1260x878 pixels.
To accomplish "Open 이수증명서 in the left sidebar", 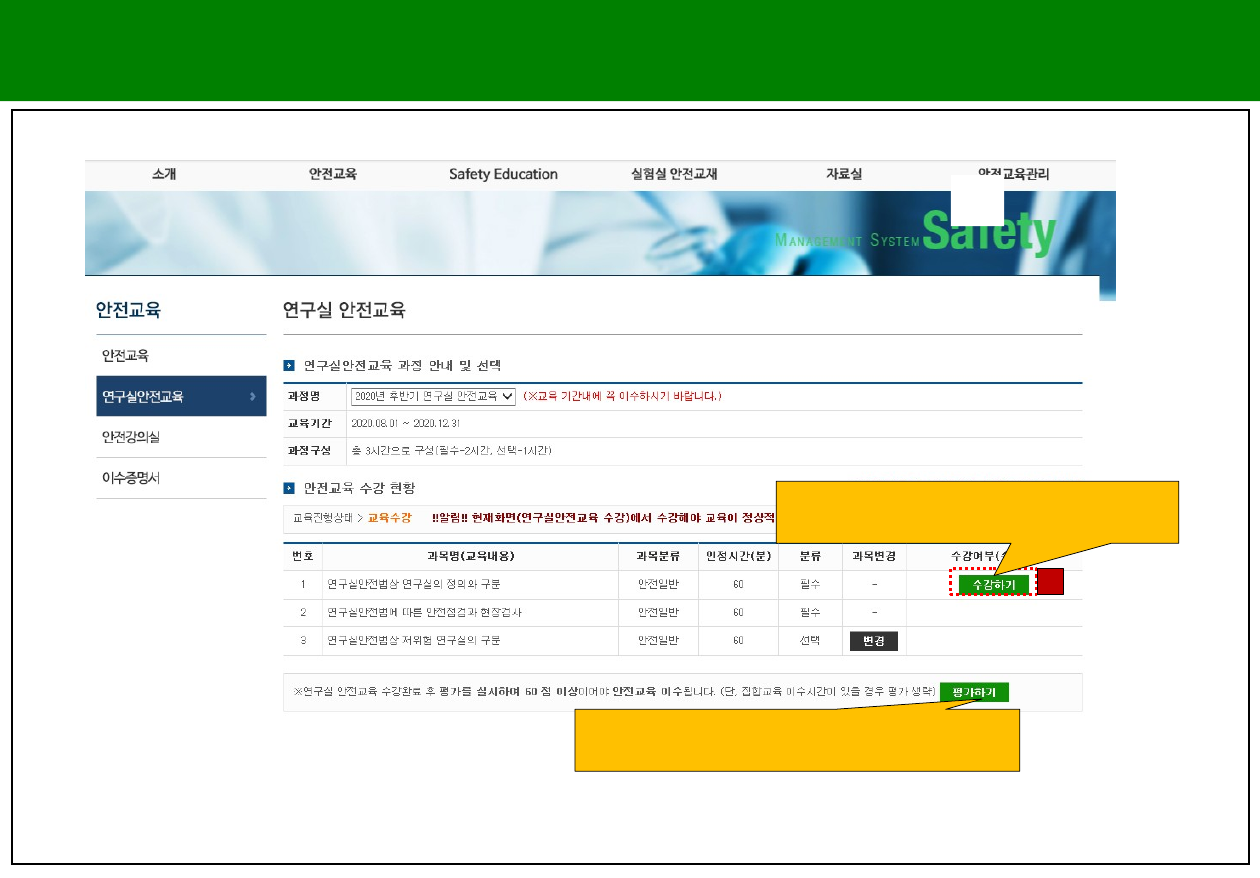I will coord(130,478).
